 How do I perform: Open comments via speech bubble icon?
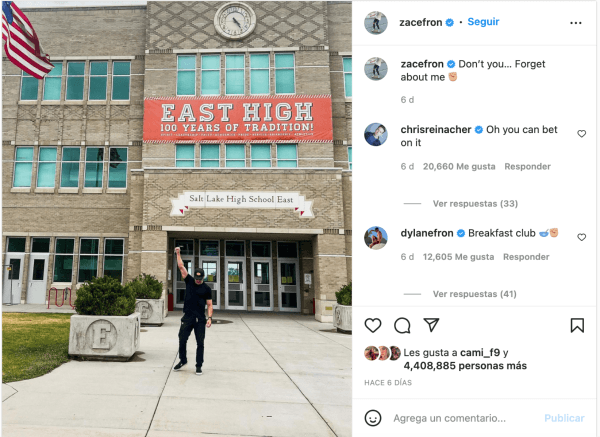click(402, 326)
